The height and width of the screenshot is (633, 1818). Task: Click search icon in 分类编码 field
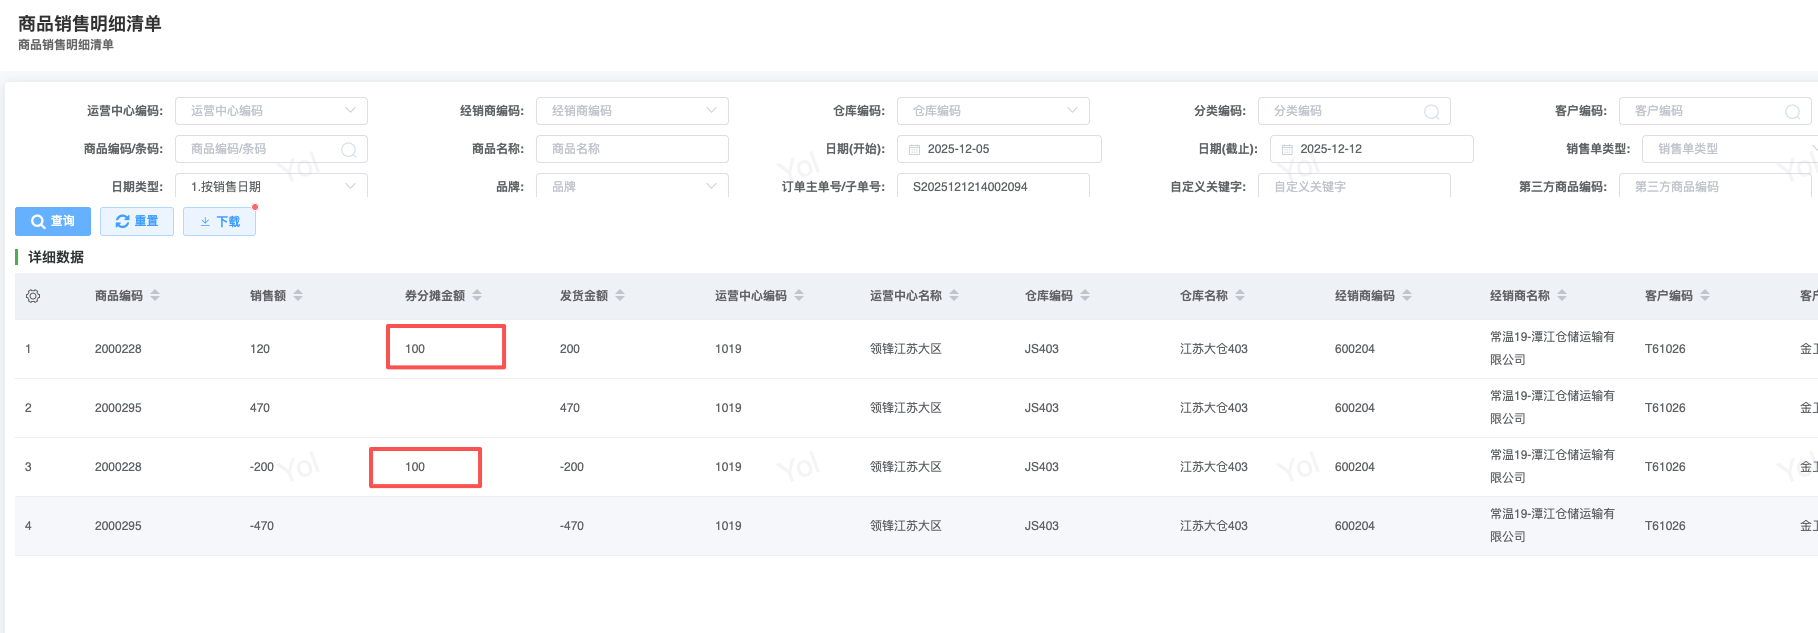[1431, 112]
